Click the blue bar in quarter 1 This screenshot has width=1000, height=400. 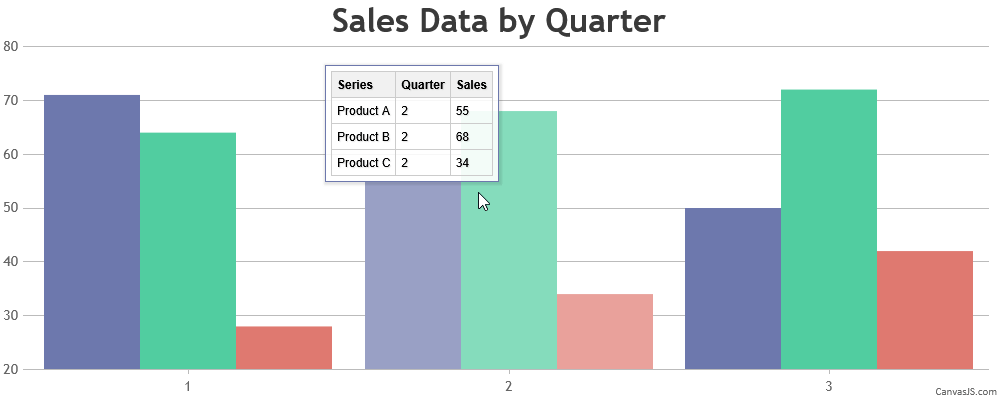point(92,232)
